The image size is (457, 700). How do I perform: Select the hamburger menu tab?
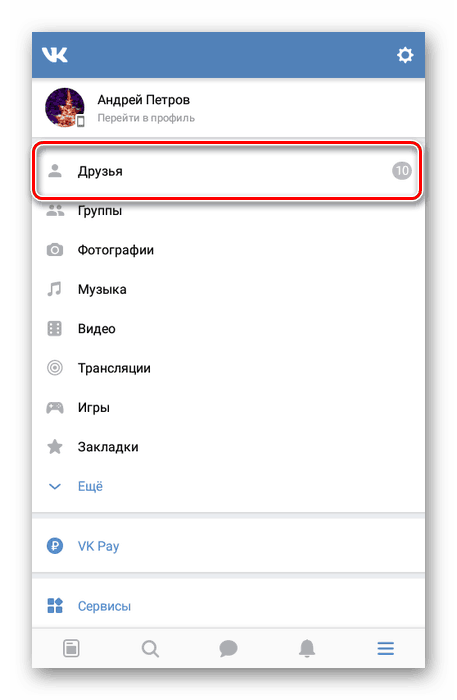click(x=385, y=648)
